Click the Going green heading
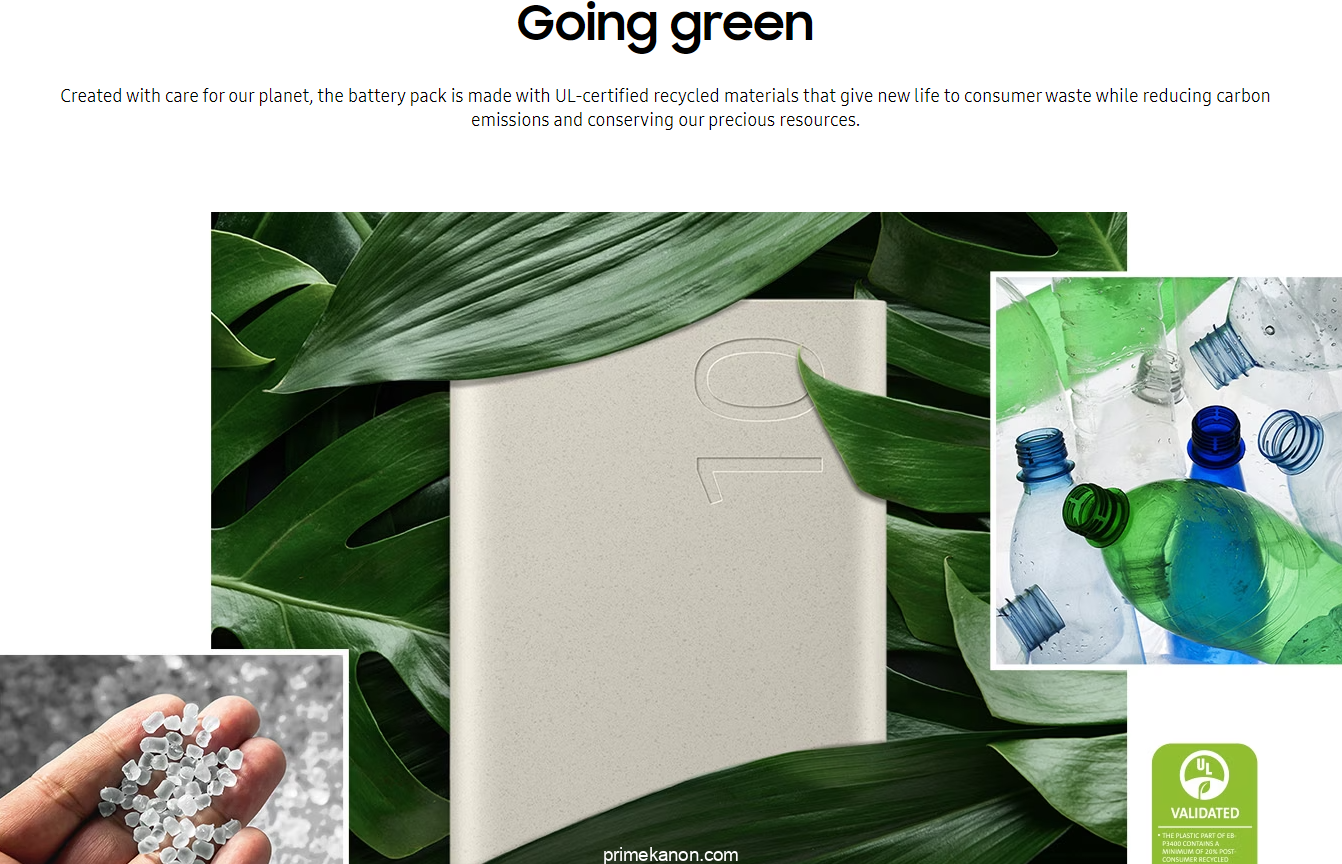1342x864 pixels. click(x=665, y=23)
